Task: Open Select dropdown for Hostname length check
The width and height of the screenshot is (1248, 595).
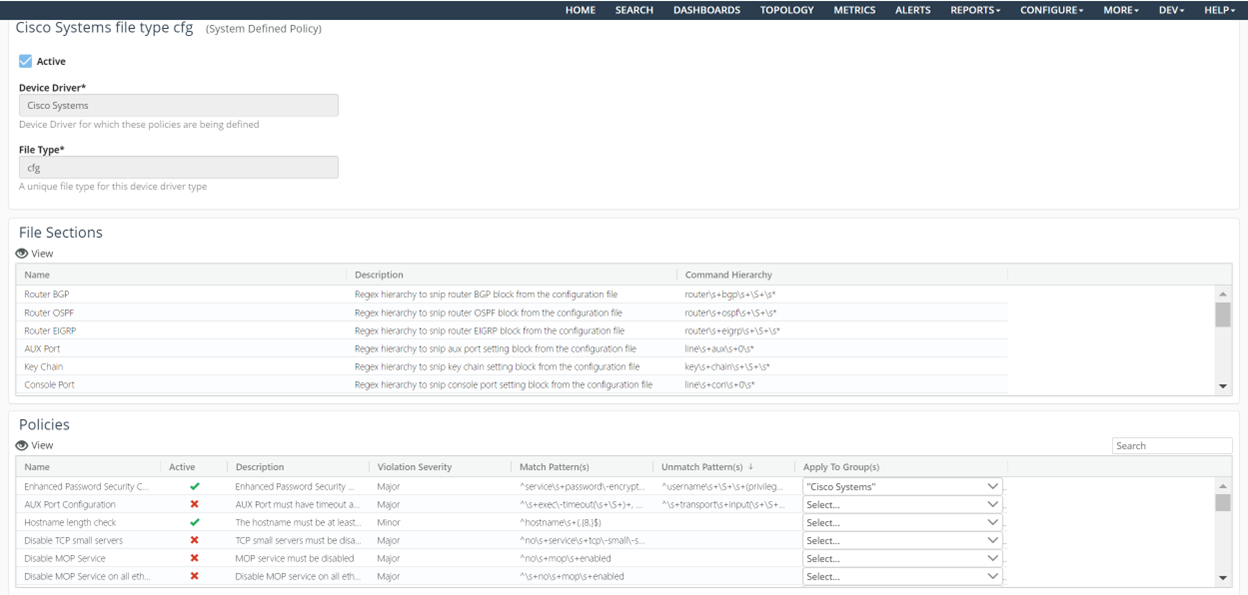Action: pos(901,523)
